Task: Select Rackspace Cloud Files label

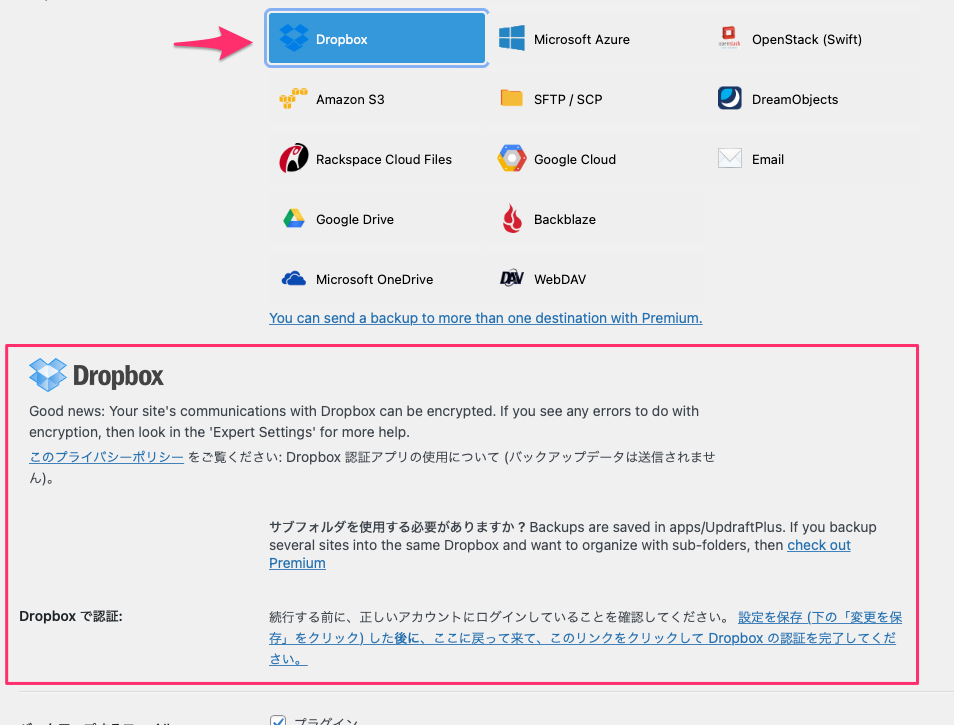Action: click(384, 159)
